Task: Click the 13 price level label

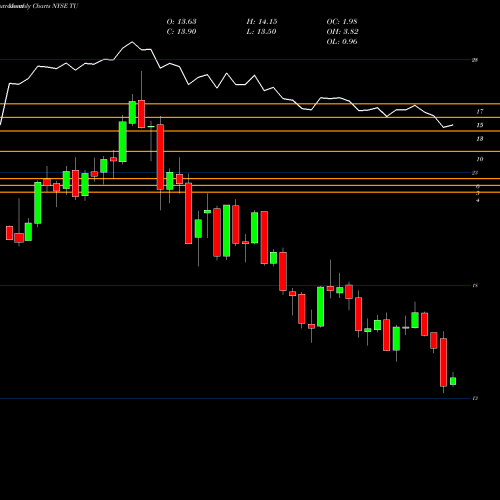Action: point(480,139)
